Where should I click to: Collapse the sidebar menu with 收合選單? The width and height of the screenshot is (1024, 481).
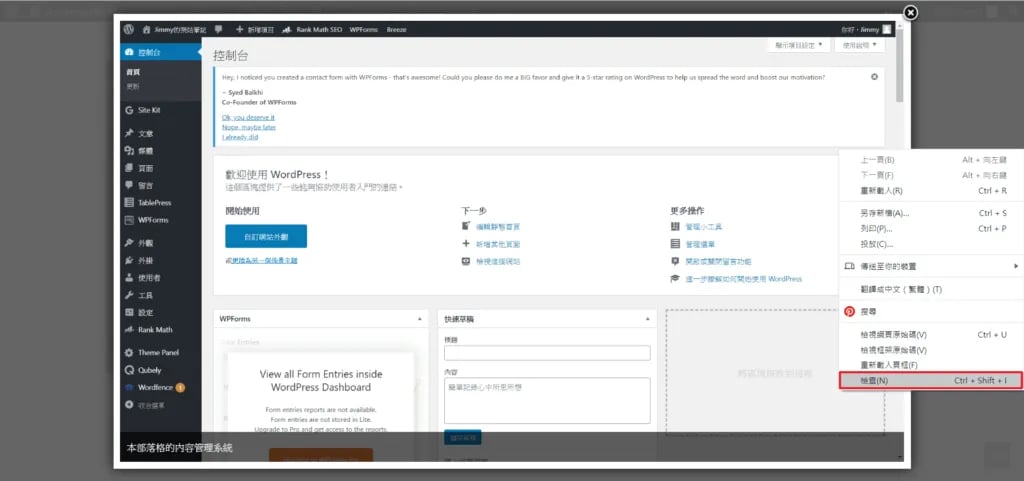161,405
